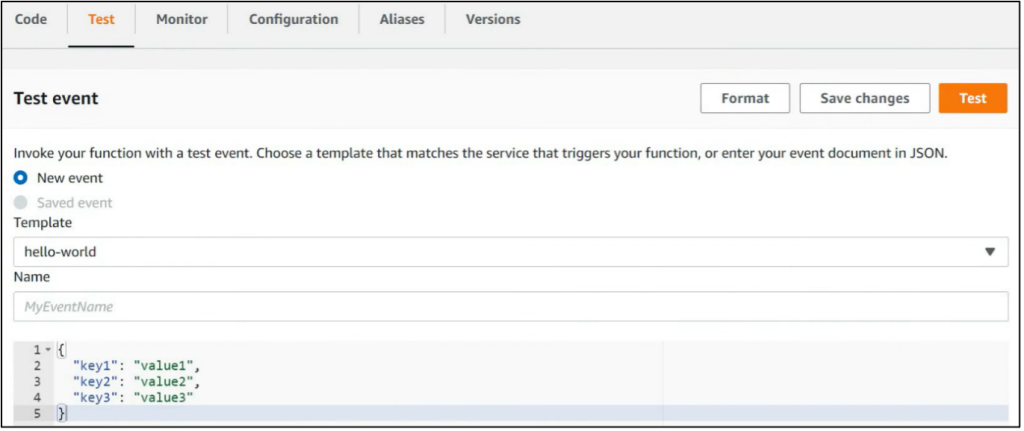Click the key2 line in the editor
1024x431 pixels.
click(136, 382)
